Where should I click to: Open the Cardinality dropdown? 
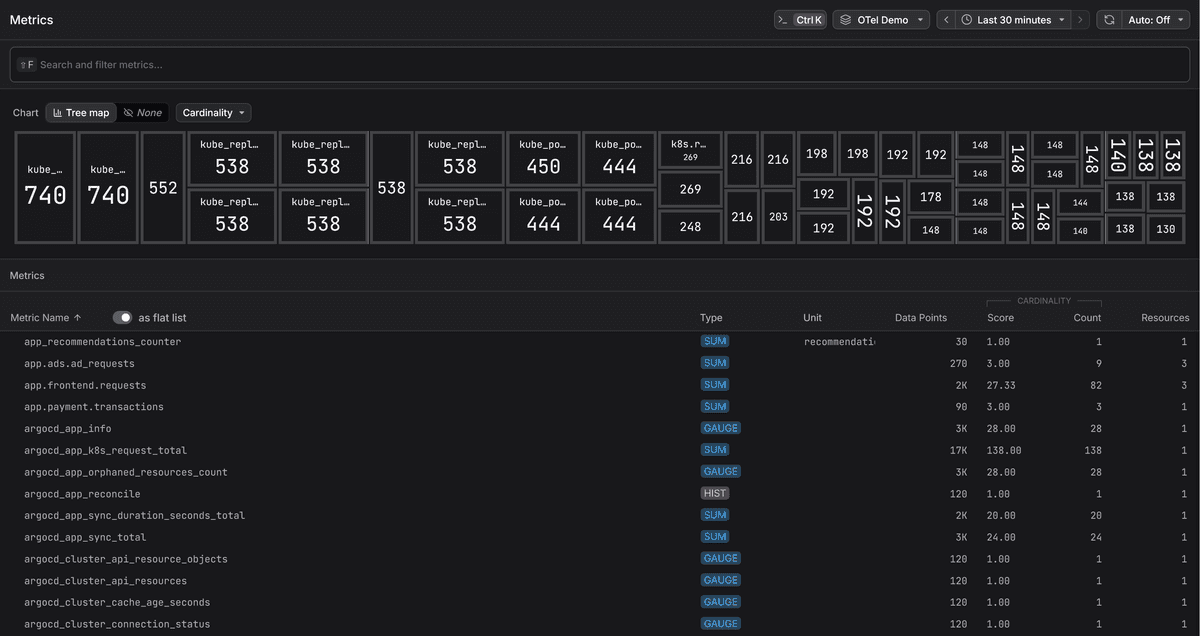213,113
